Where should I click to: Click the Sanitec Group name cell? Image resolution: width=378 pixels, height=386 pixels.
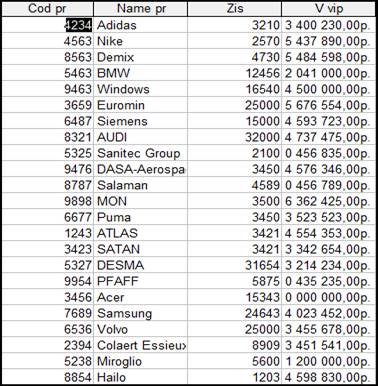pyautogui.click(x=141, y=153)
